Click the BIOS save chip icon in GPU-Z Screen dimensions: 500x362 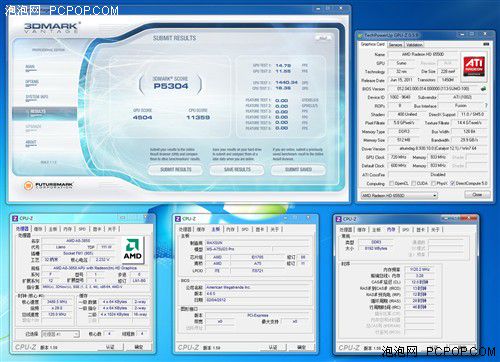(483, 89)
